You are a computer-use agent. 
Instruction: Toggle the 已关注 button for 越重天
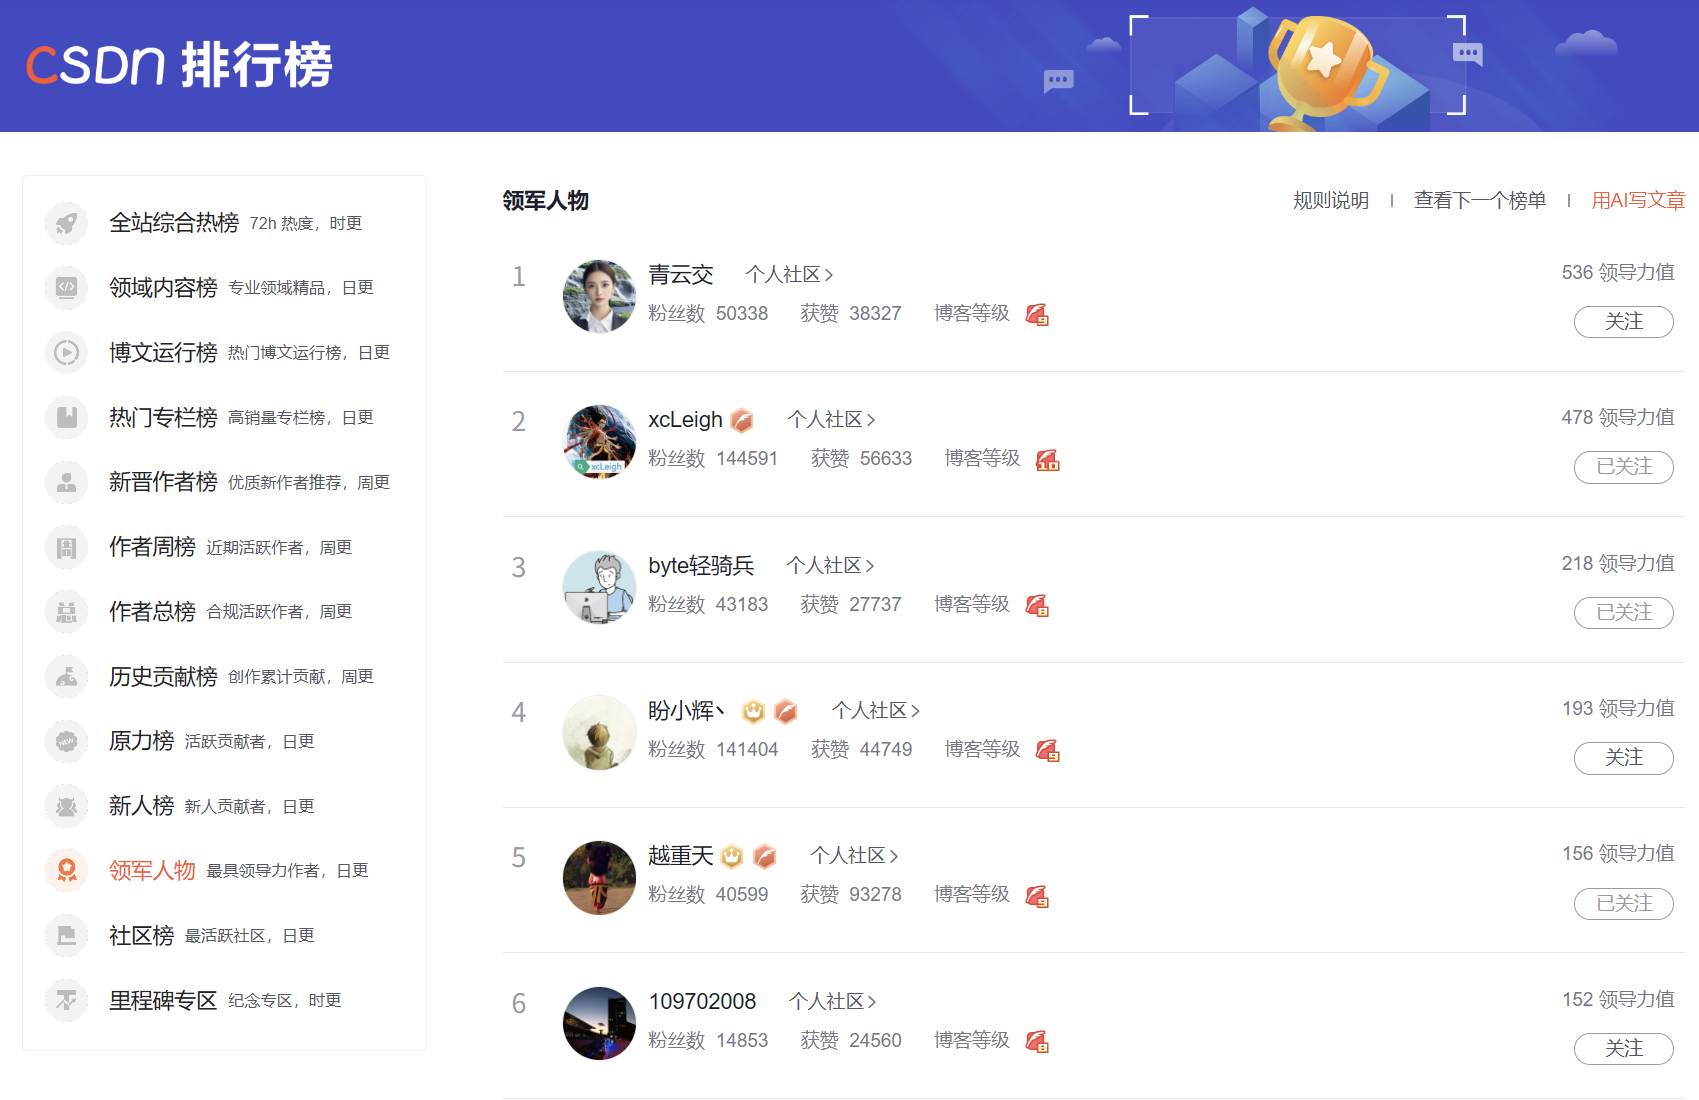(1623, 903)
